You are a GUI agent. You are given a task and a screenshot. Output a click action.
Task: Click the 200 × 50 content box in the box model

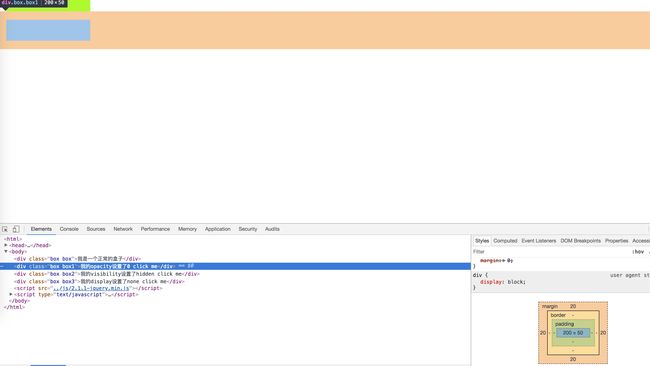coord(572,333)
